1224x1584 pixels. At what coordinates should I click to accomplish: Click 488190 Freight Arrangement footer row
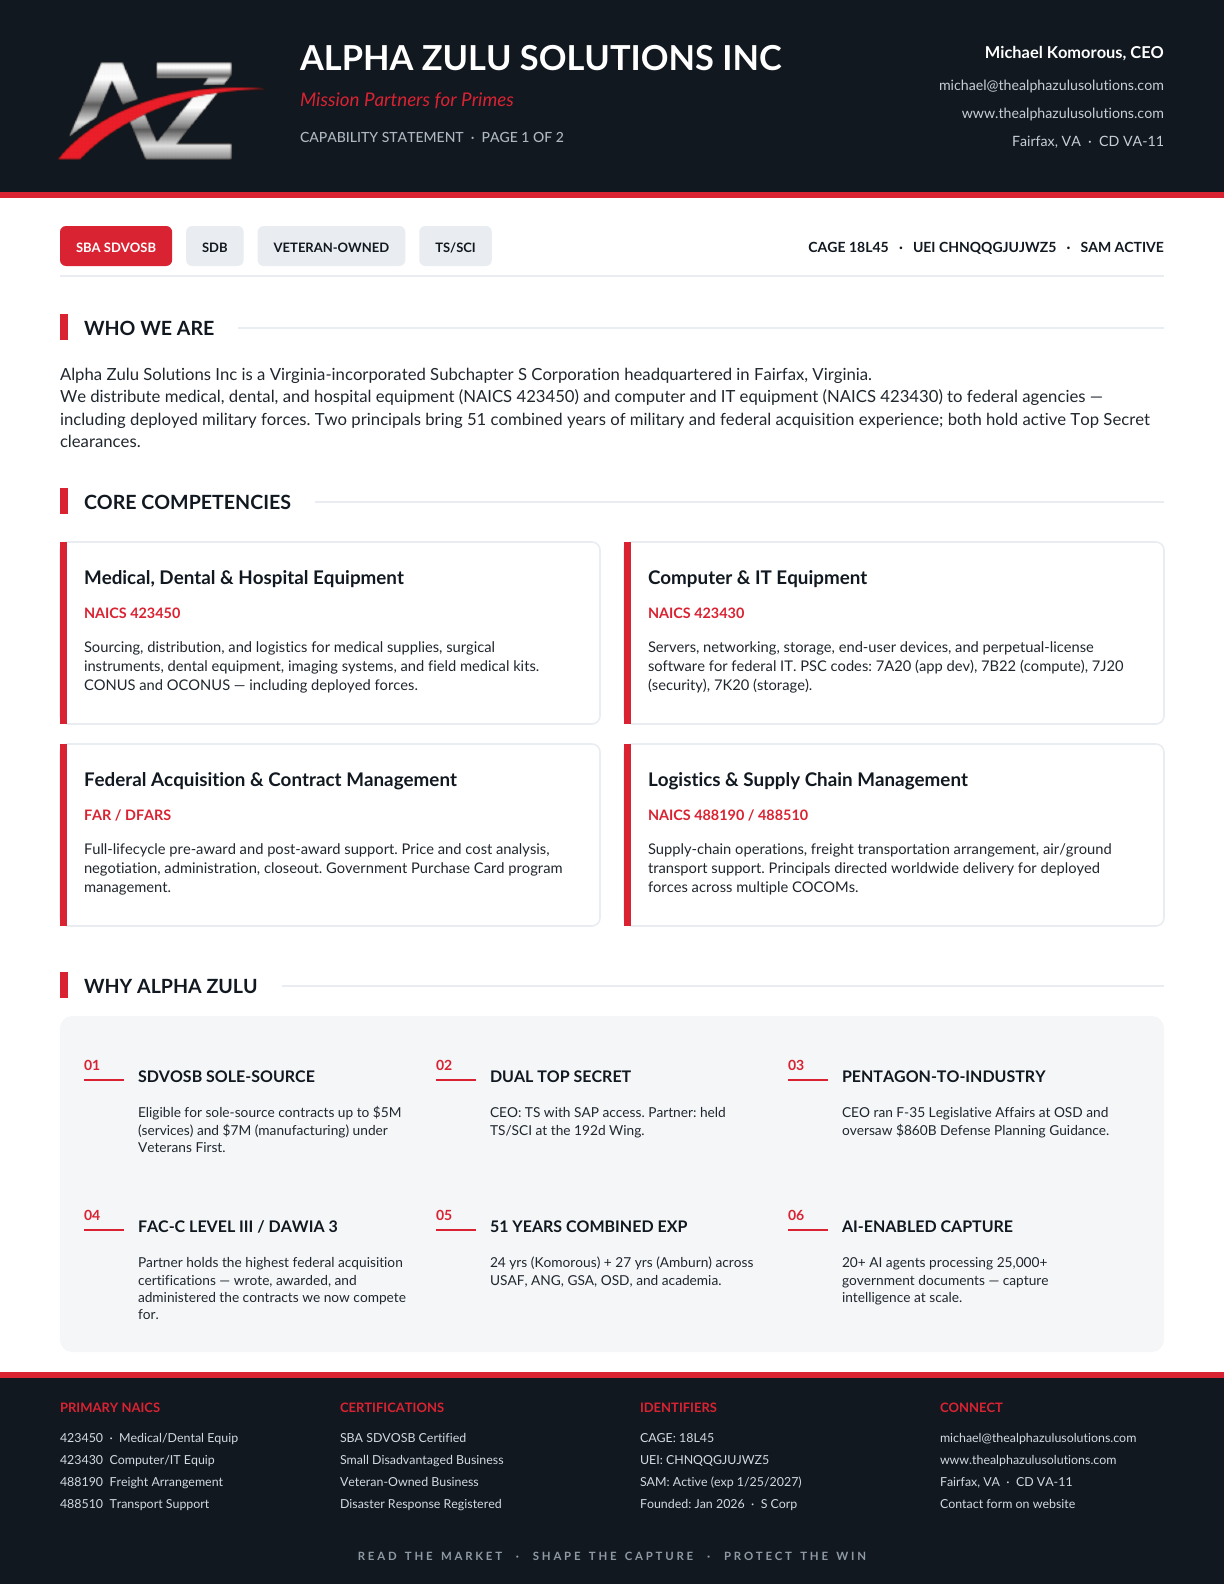pos(141,1482)
